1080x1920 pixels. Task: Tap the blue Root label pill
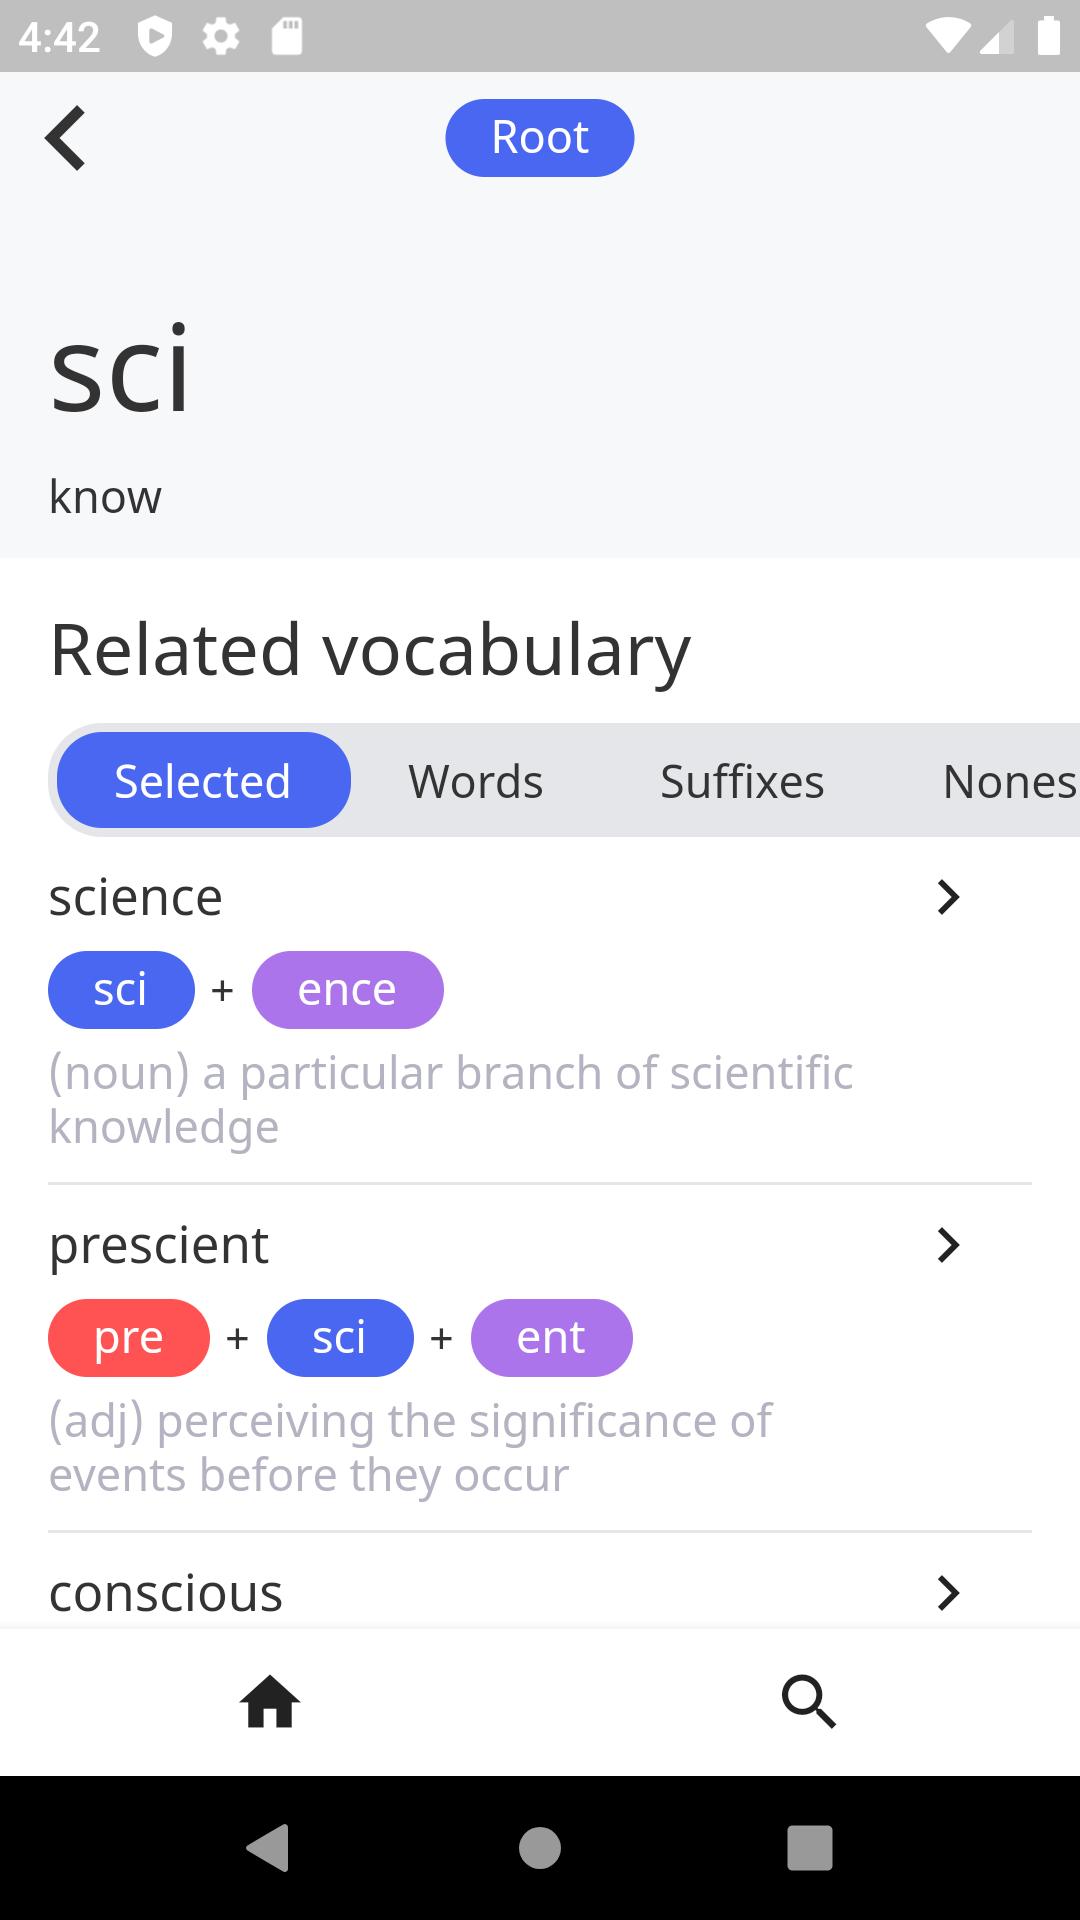(540, 138)
